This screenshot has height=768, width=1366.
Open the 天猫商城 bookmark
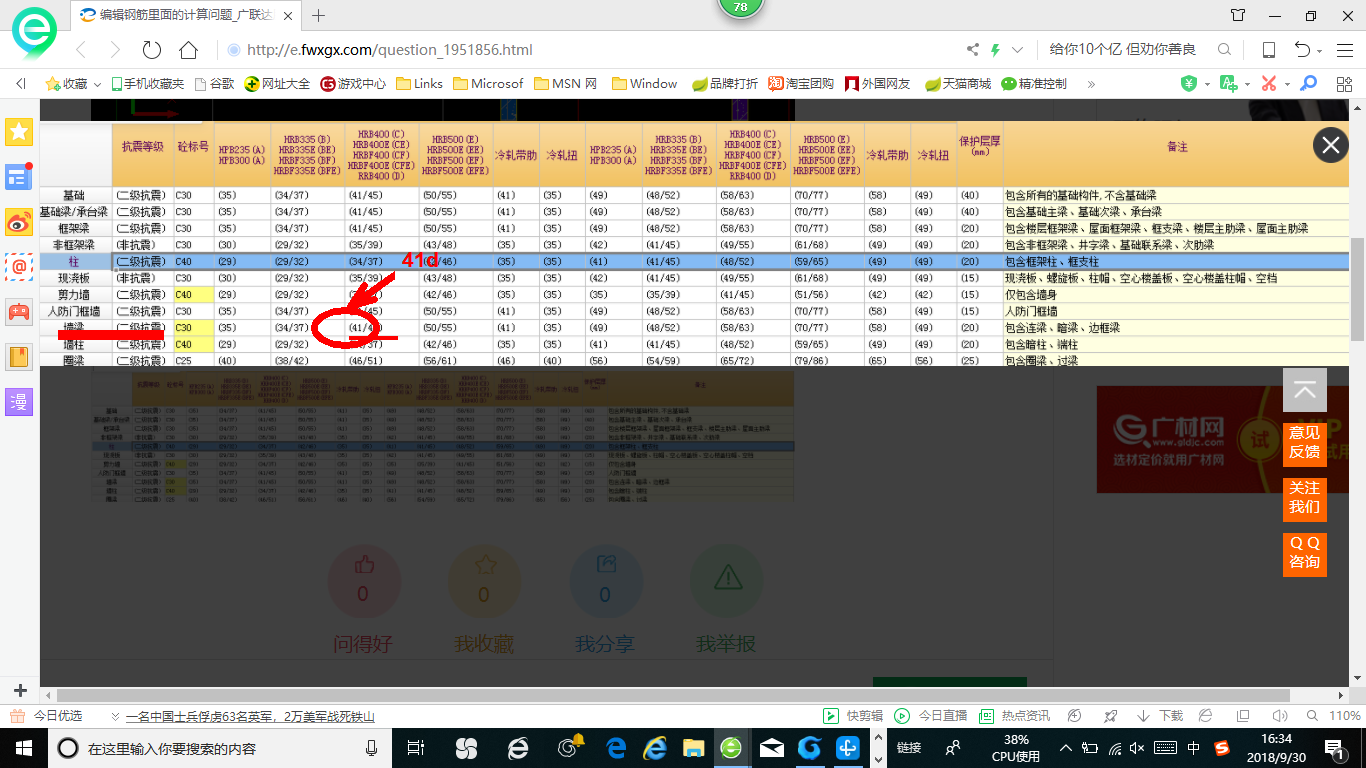pos(958,84)
